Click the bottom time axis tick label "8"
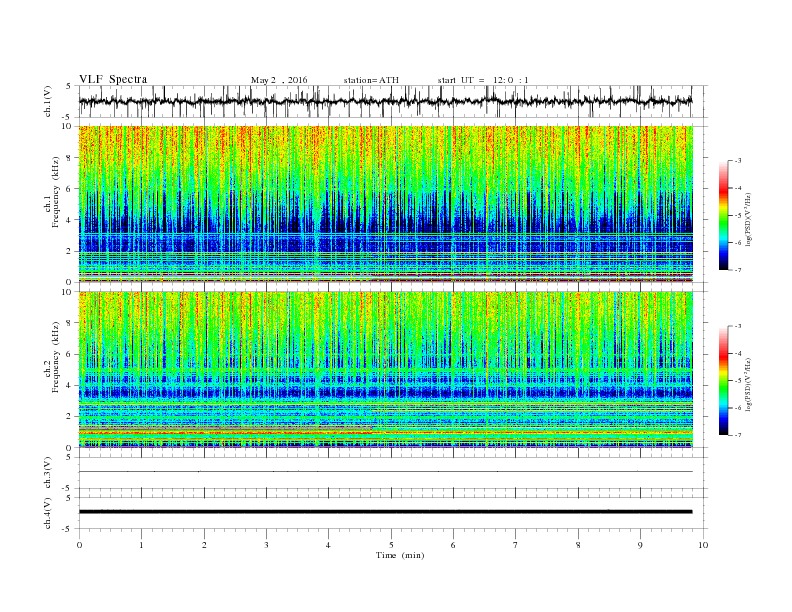Image resolution: width=792 pixels, height=612 pixels. click(578, 545)
